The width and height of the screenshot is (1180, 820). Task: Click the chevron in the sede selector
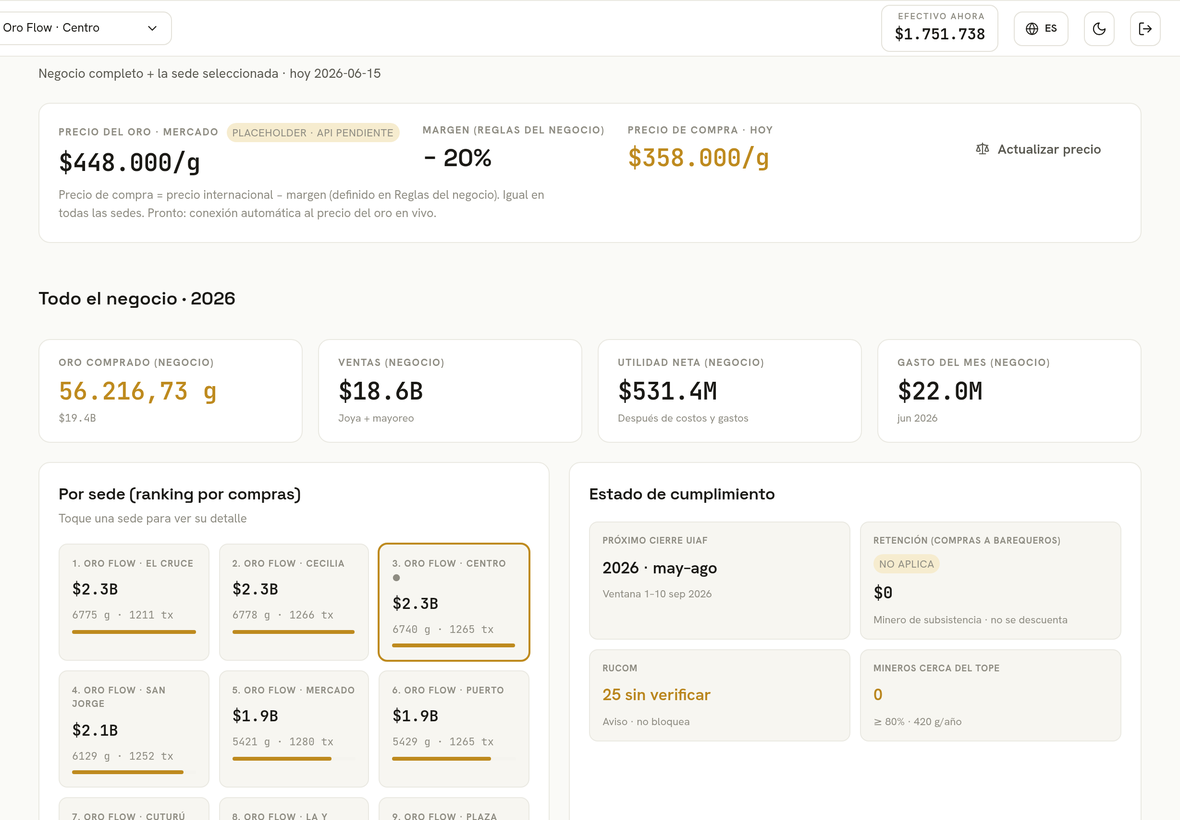tap(152, 28)
